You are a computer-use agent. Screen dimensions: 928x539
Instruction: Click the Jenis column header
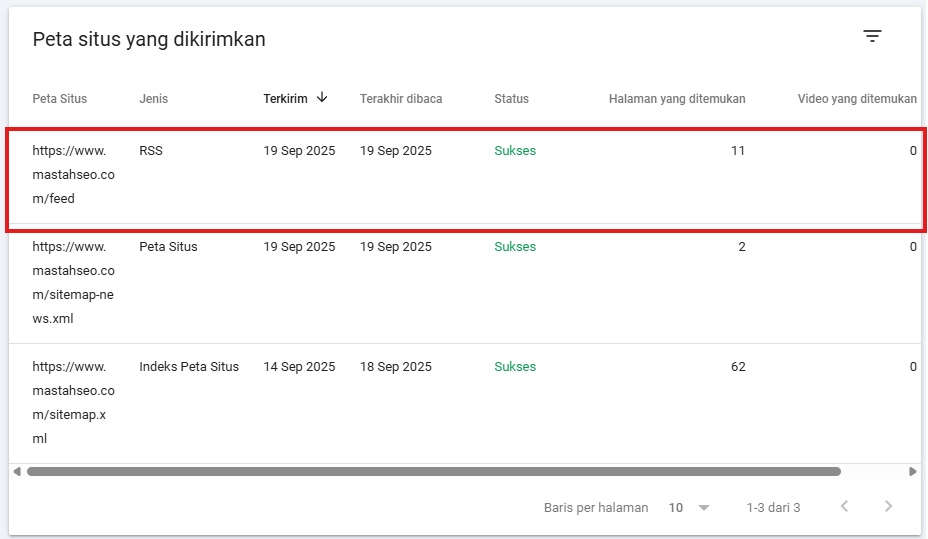click(x=153, y=99)
